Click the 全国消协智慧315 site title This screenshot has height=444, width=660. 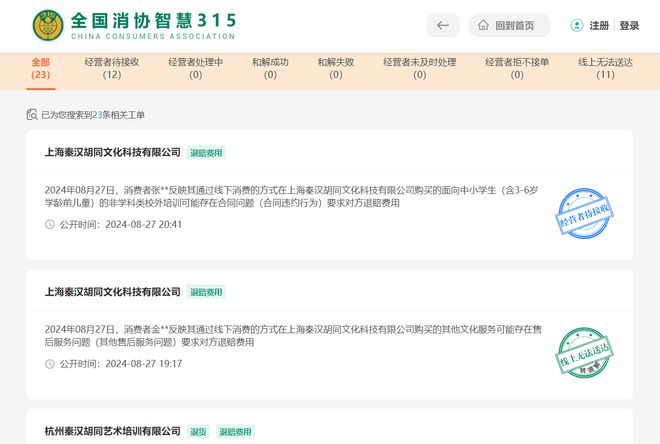coord(153,21)
